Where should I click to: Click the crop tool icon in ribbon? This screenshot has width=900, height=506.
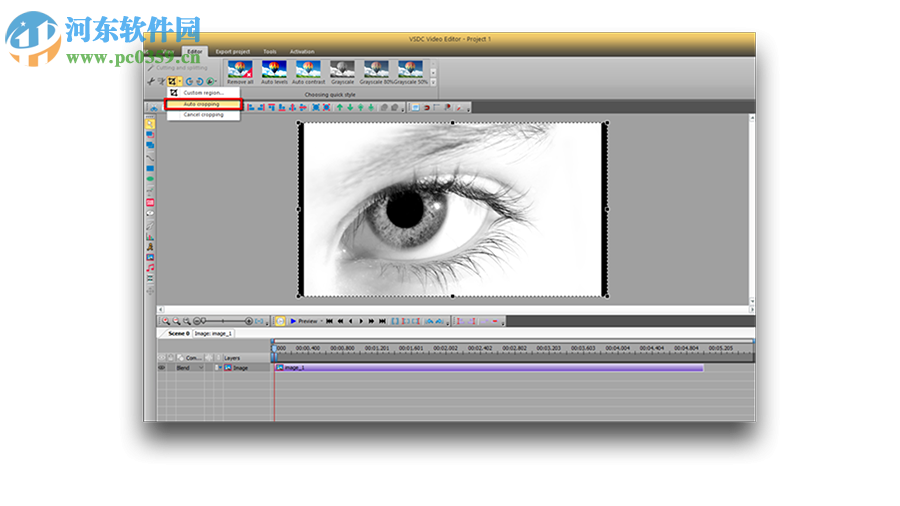[x=172, y=81]
